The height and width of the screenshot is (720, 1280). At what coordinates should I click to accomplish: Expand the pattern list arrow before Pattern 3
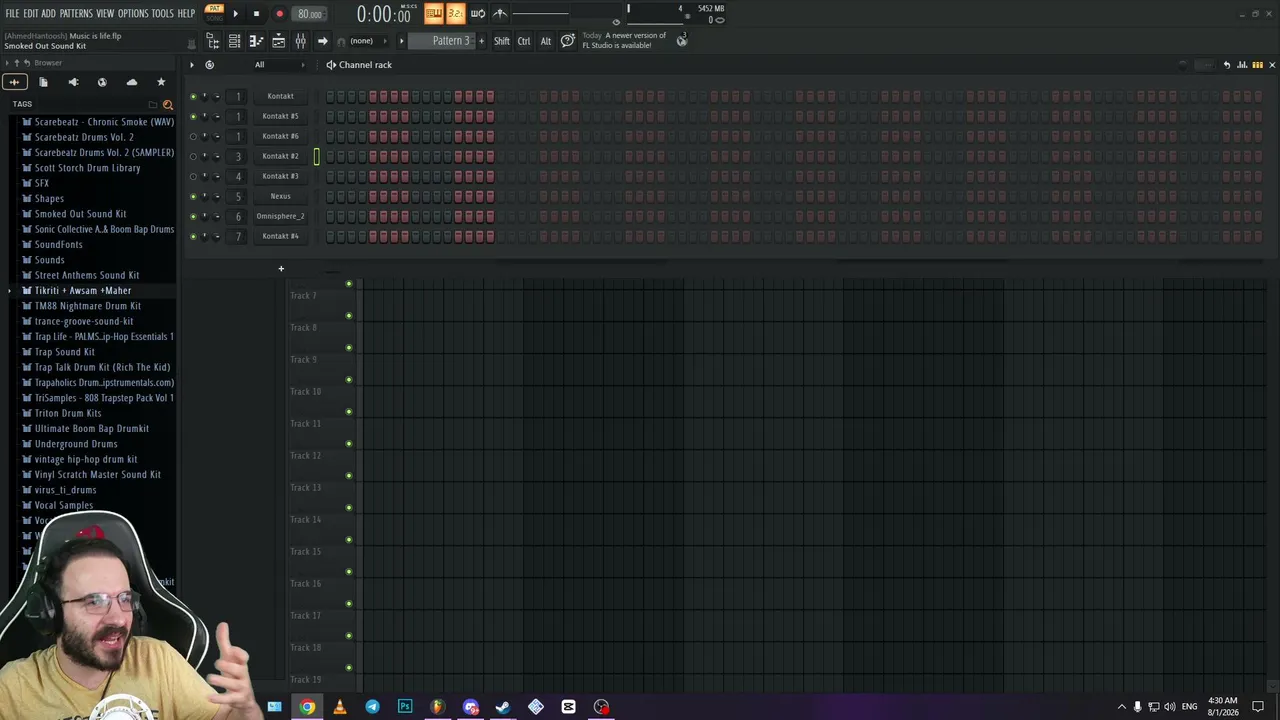pyautogui.click(x=402, y=41)
